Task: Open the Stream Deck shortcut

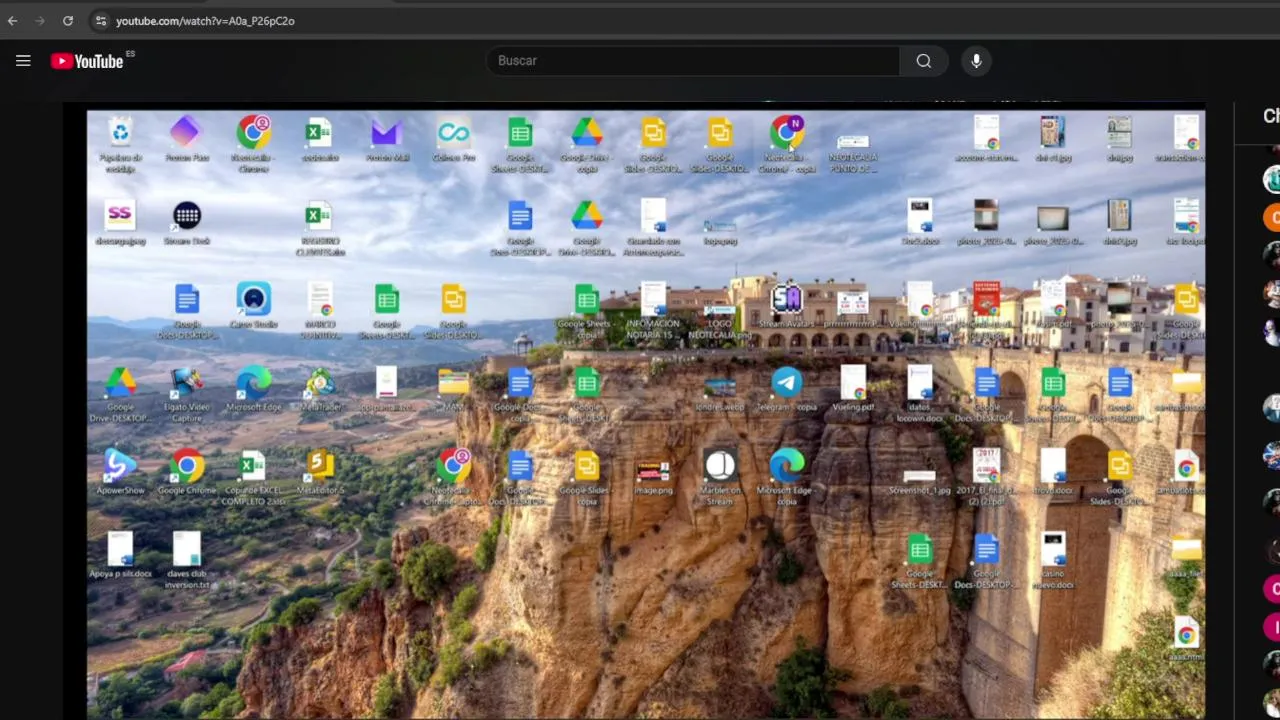Action: click(186, 223)
